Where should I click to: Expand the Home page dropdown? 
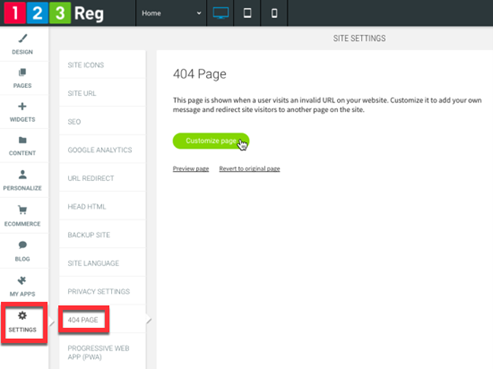pos(171,13)
